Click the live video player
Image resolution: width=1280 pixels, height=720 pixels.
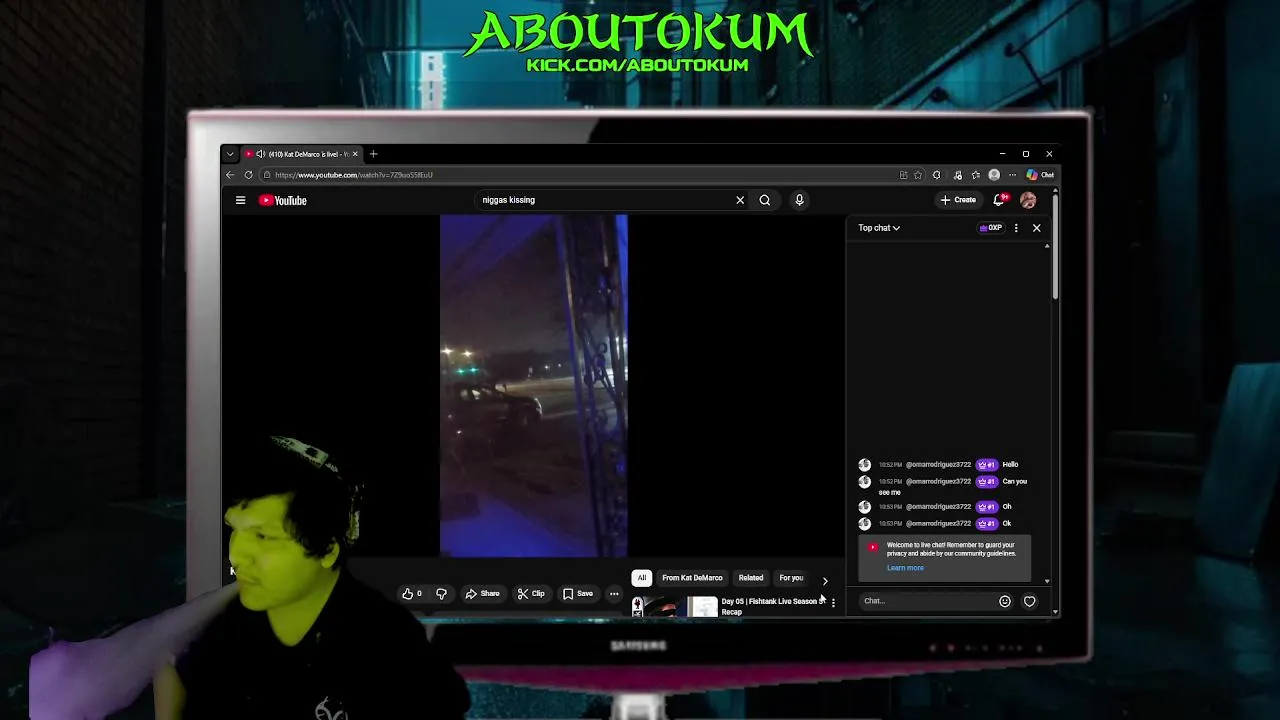[x=534, y=386]
